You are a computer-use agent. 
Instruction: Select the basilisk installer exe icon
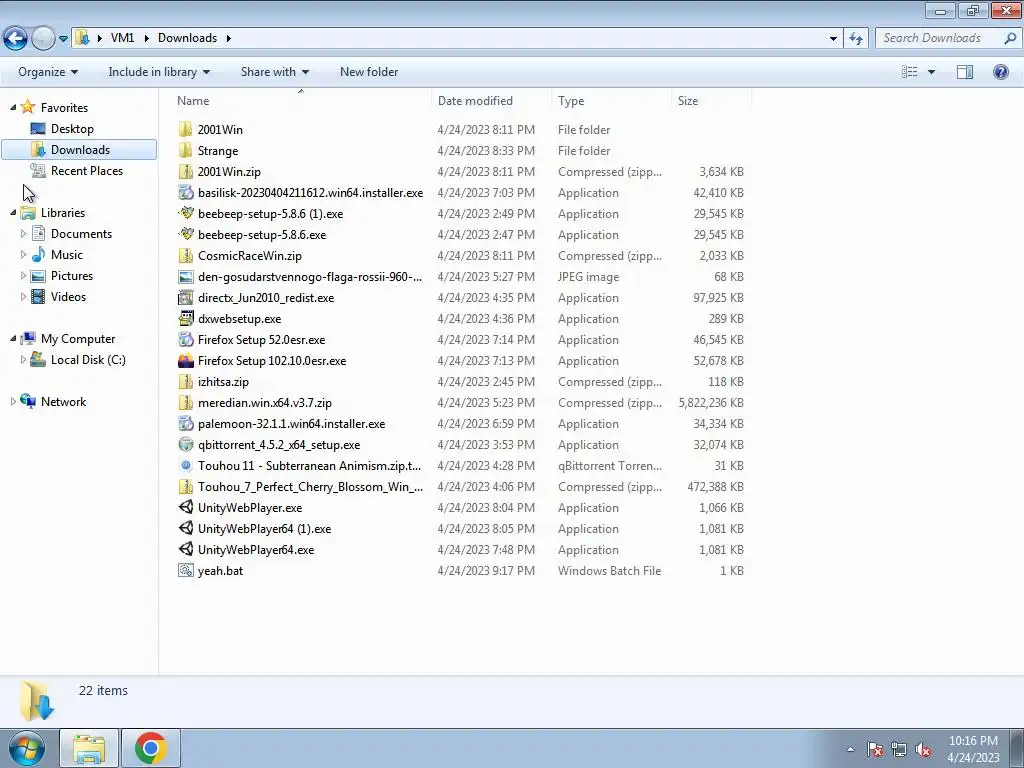click(185, 193)
